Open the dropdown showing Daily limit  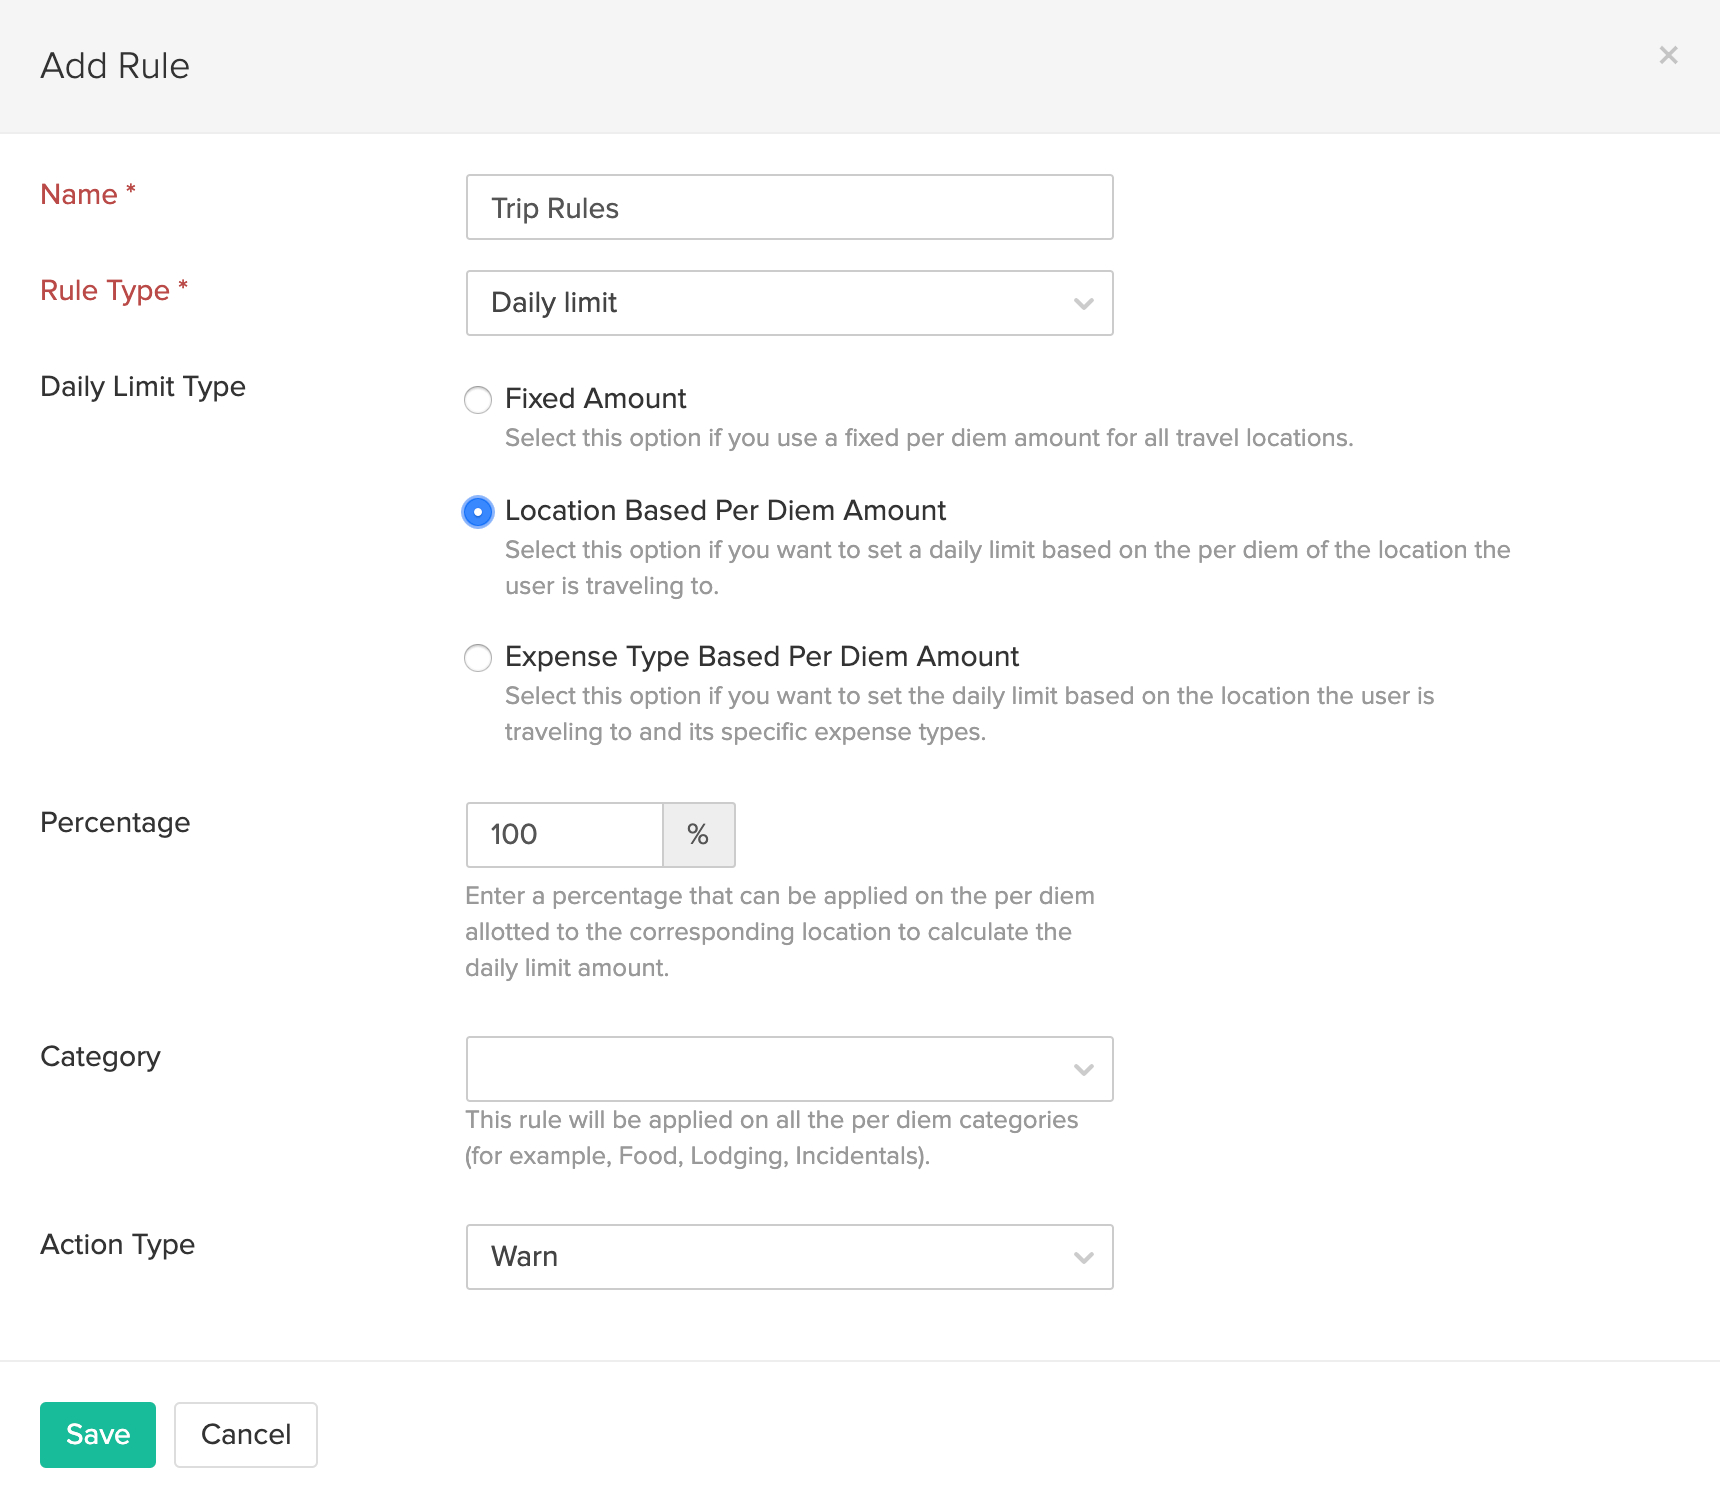tap(770, 303)
